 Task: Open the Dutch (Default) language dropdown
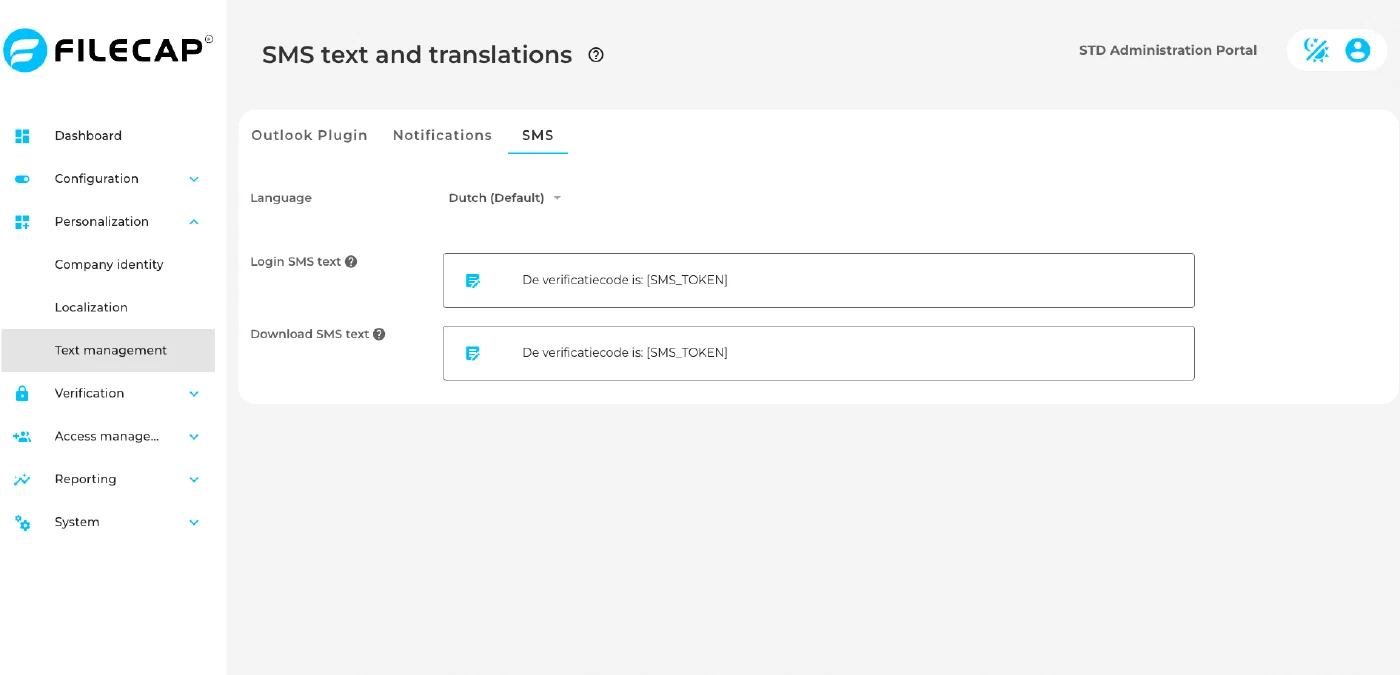[x=505, y=198]
